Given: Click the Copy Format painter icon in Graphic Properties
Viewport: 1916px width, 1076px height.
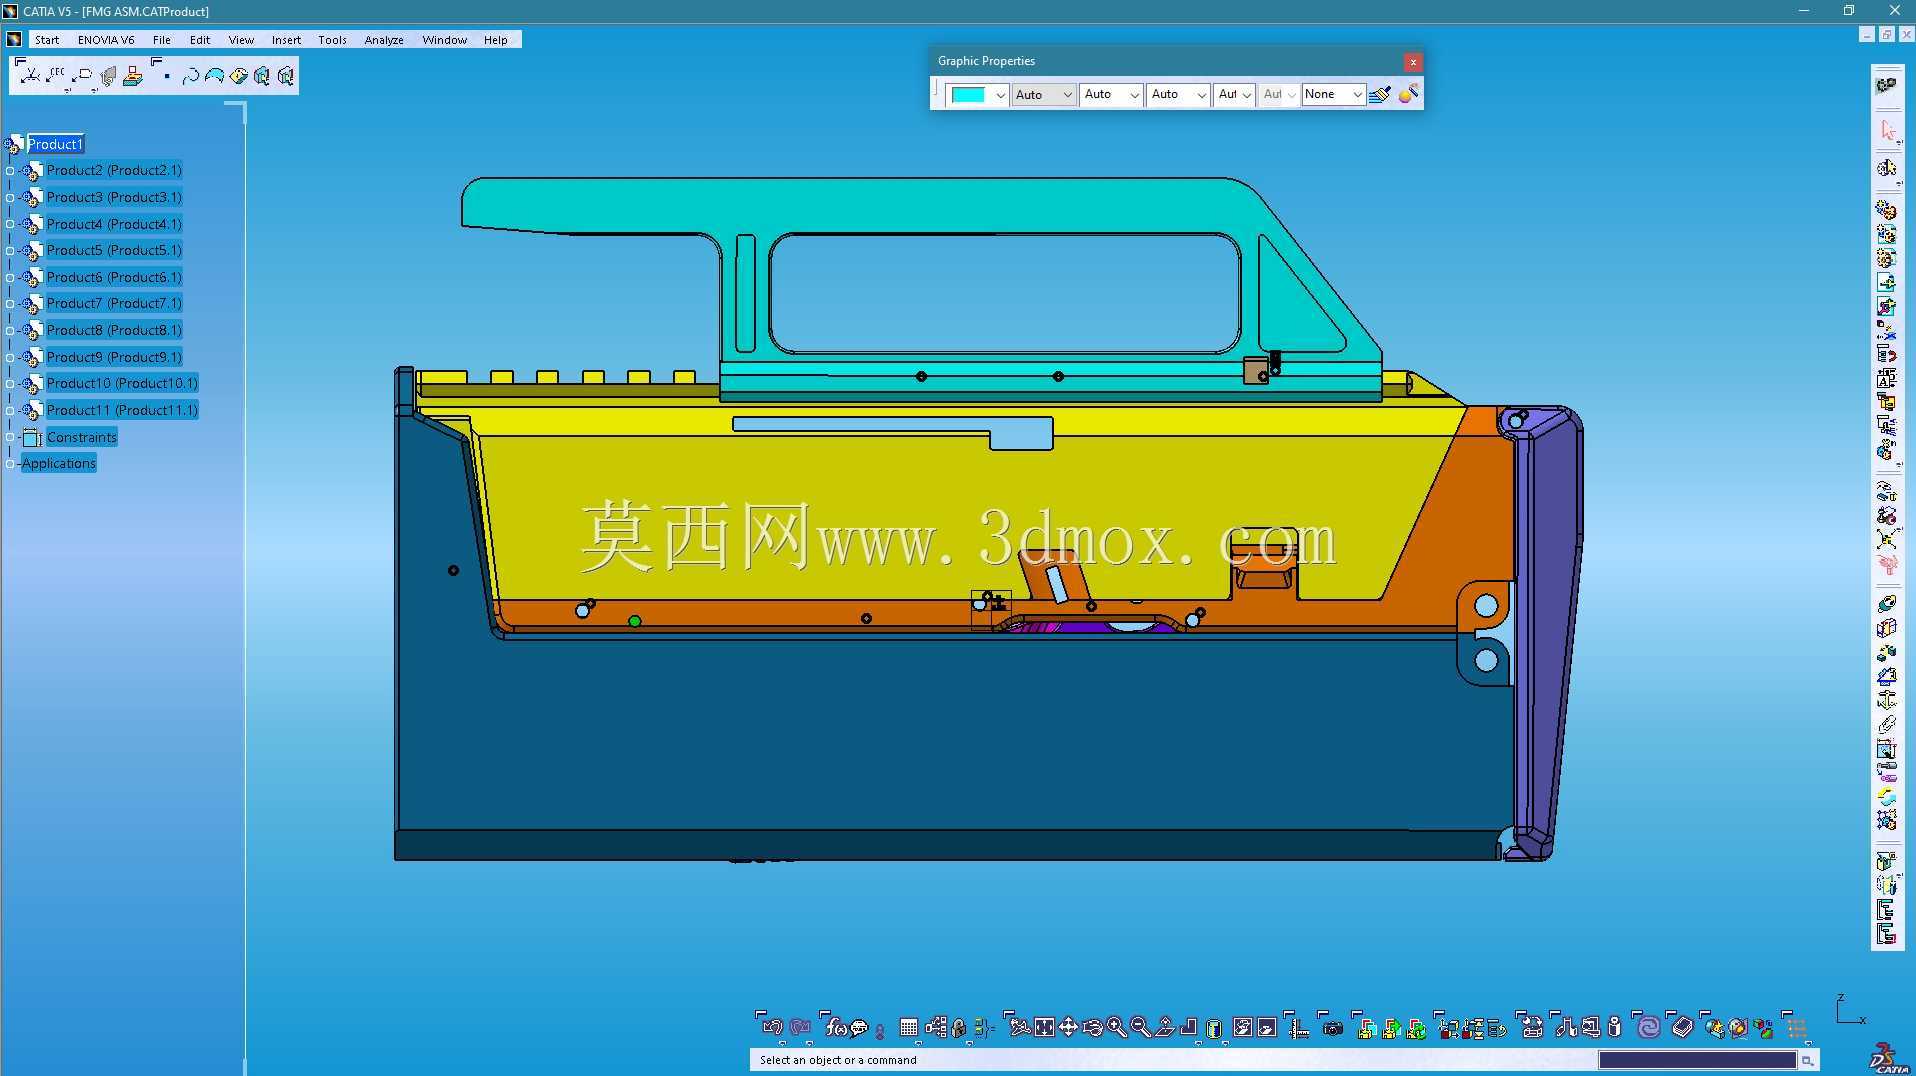Looking at the screenshot, I should pyautogui.click(x=1408, y=94).
